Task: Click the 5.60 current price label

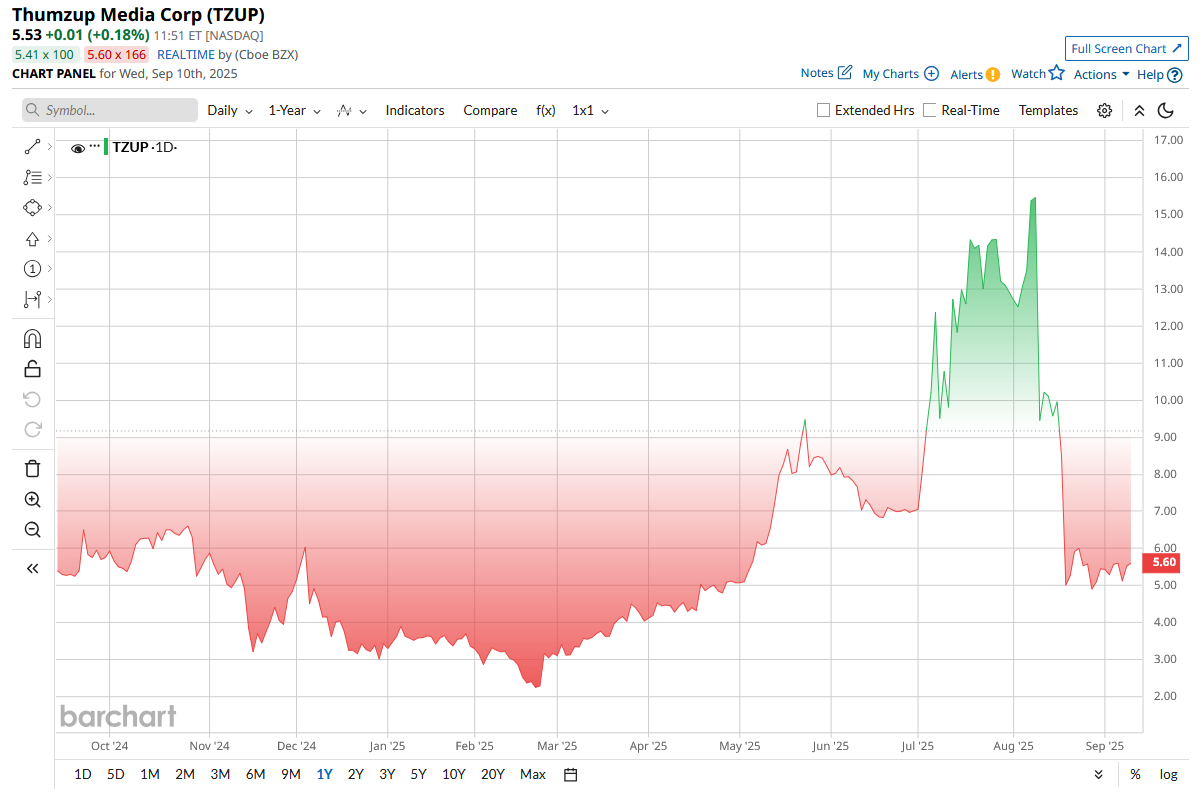Action: click(x=1163, y=562)
